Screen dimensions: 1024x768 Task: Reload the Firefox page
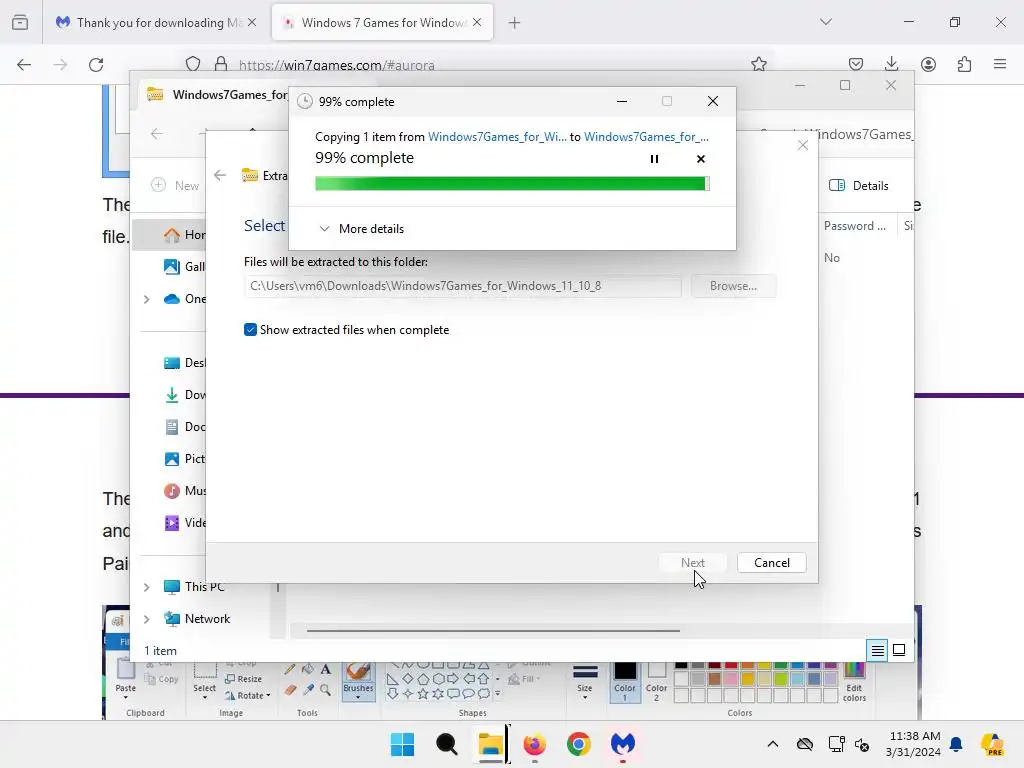point(96,64)
